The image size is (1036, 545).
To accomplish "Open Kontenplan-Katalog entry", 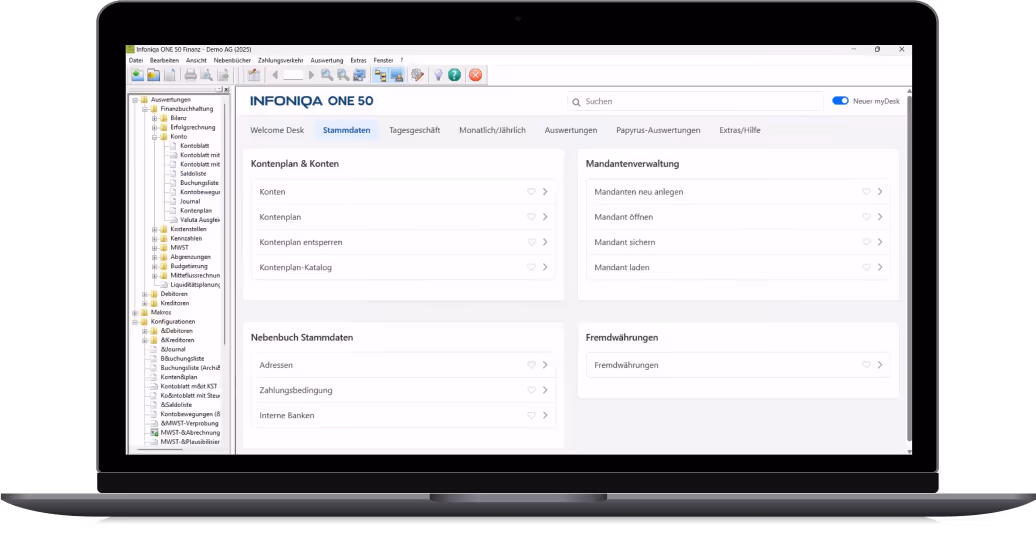I will [404, 268].
